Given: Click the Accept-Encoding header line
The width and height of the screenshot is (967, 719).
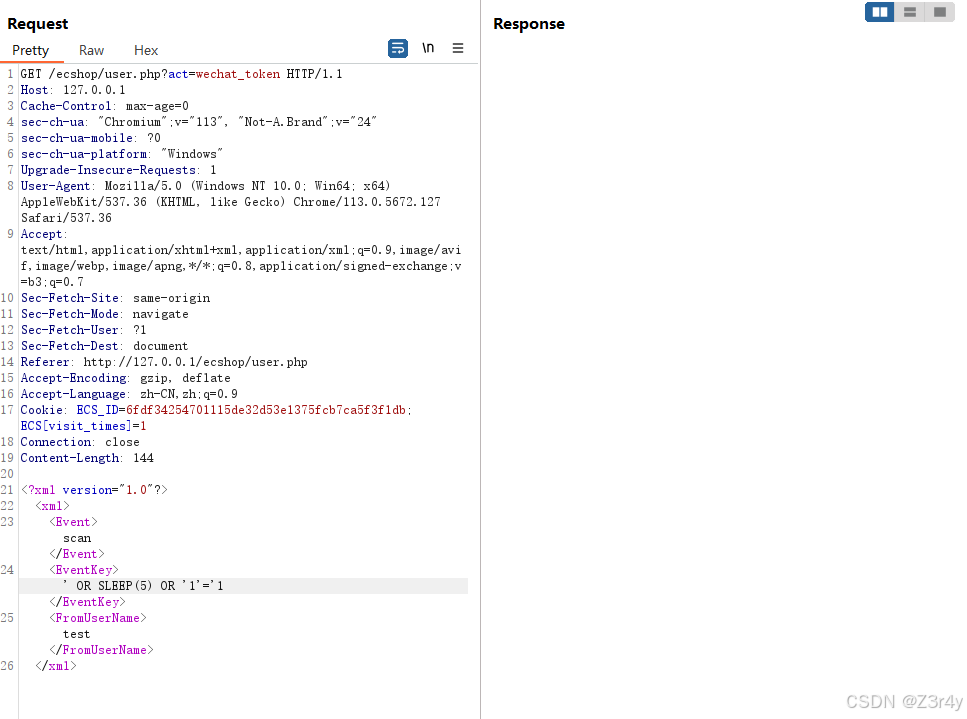Looking at the screenshot, I should [x=125, y=379].
